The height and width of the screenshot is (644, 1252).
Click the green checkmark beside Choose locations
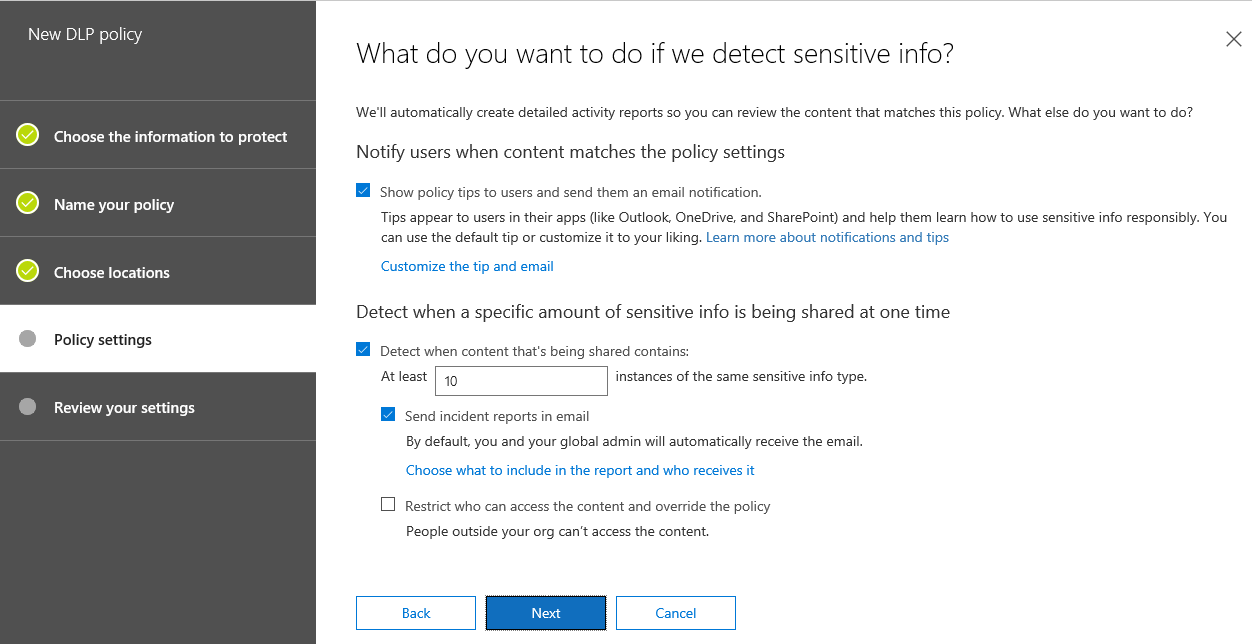point(29,270)
